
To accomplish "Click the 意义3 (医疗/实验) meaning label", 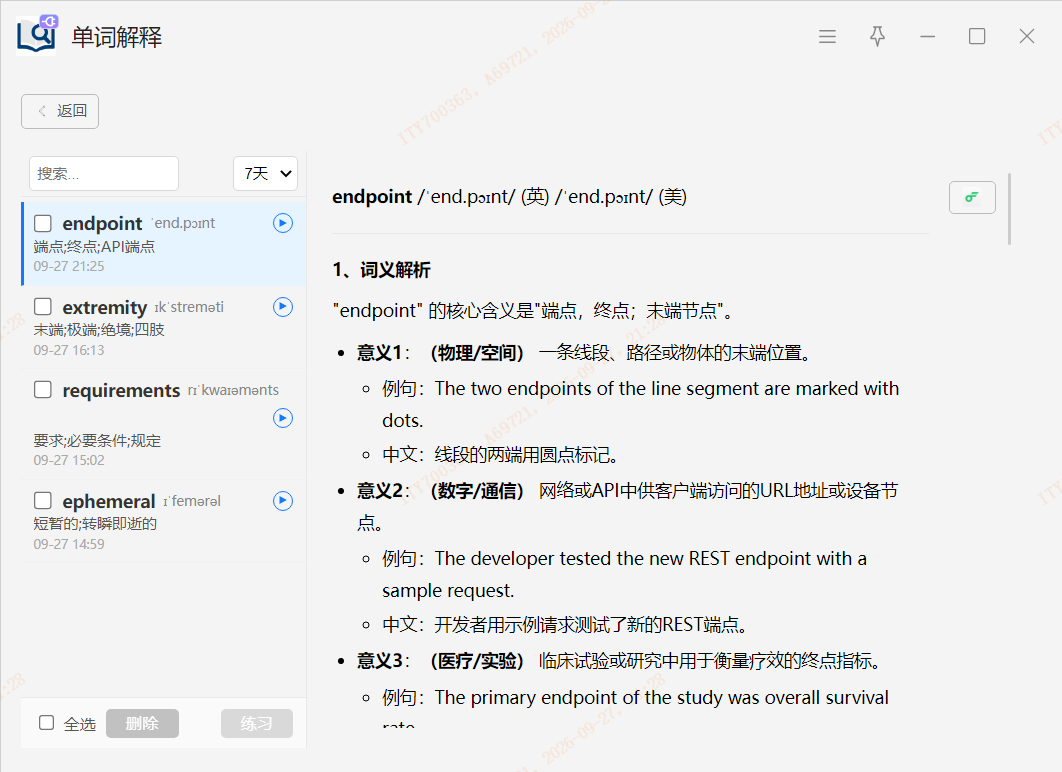I will [x=440, y=661].
